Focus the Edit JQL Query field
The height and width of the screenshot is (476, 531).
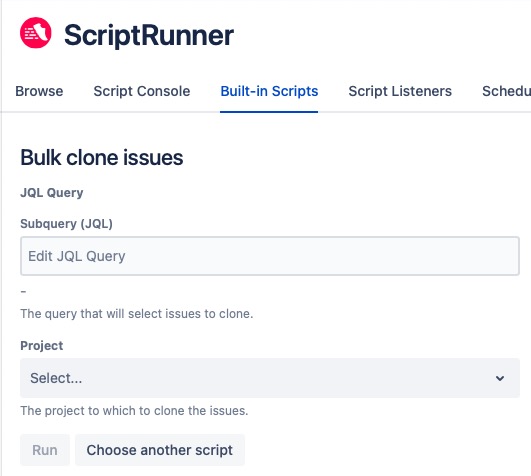(270, 256)
